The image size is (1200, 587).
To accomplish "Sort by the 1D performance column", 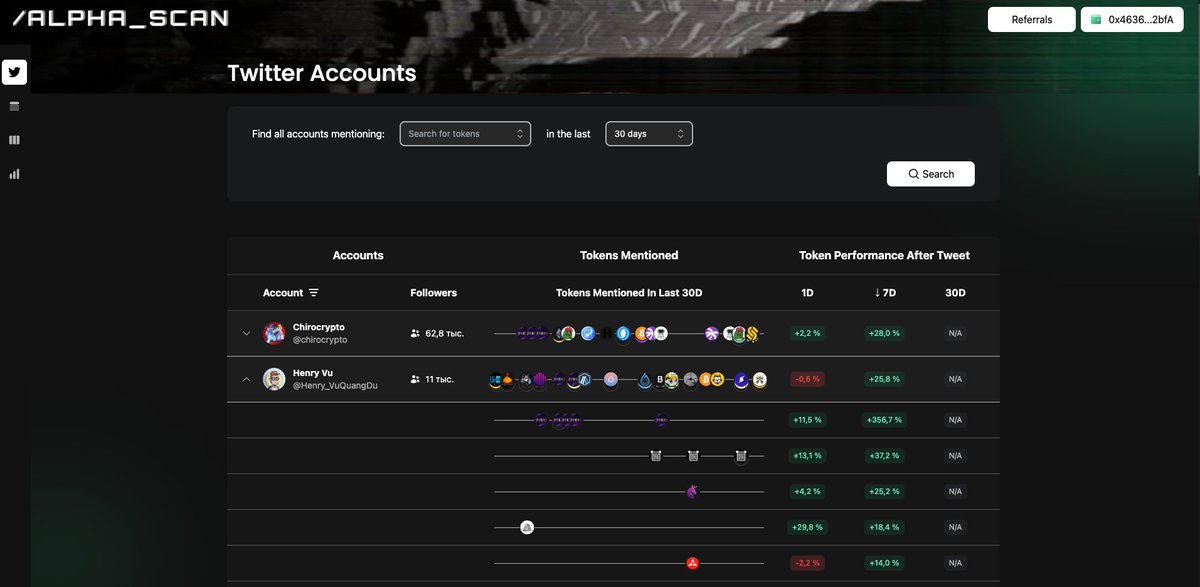I will click(x=807, y=293).
